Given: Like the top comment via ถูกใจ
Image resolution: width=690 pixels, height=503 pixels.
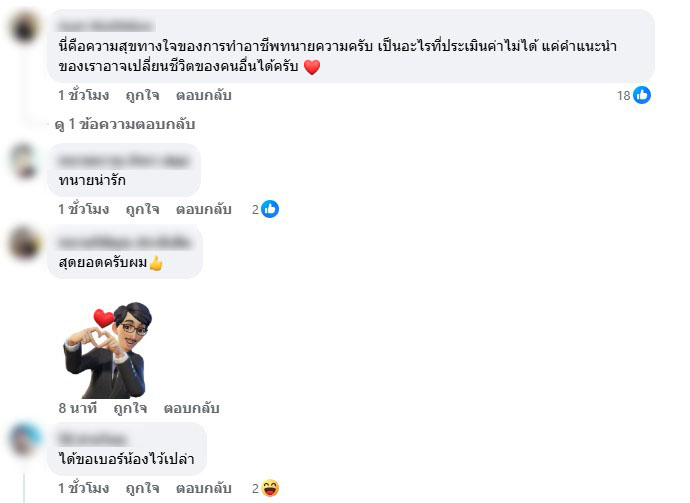Looking at the screenshot, I should point(142,95).
